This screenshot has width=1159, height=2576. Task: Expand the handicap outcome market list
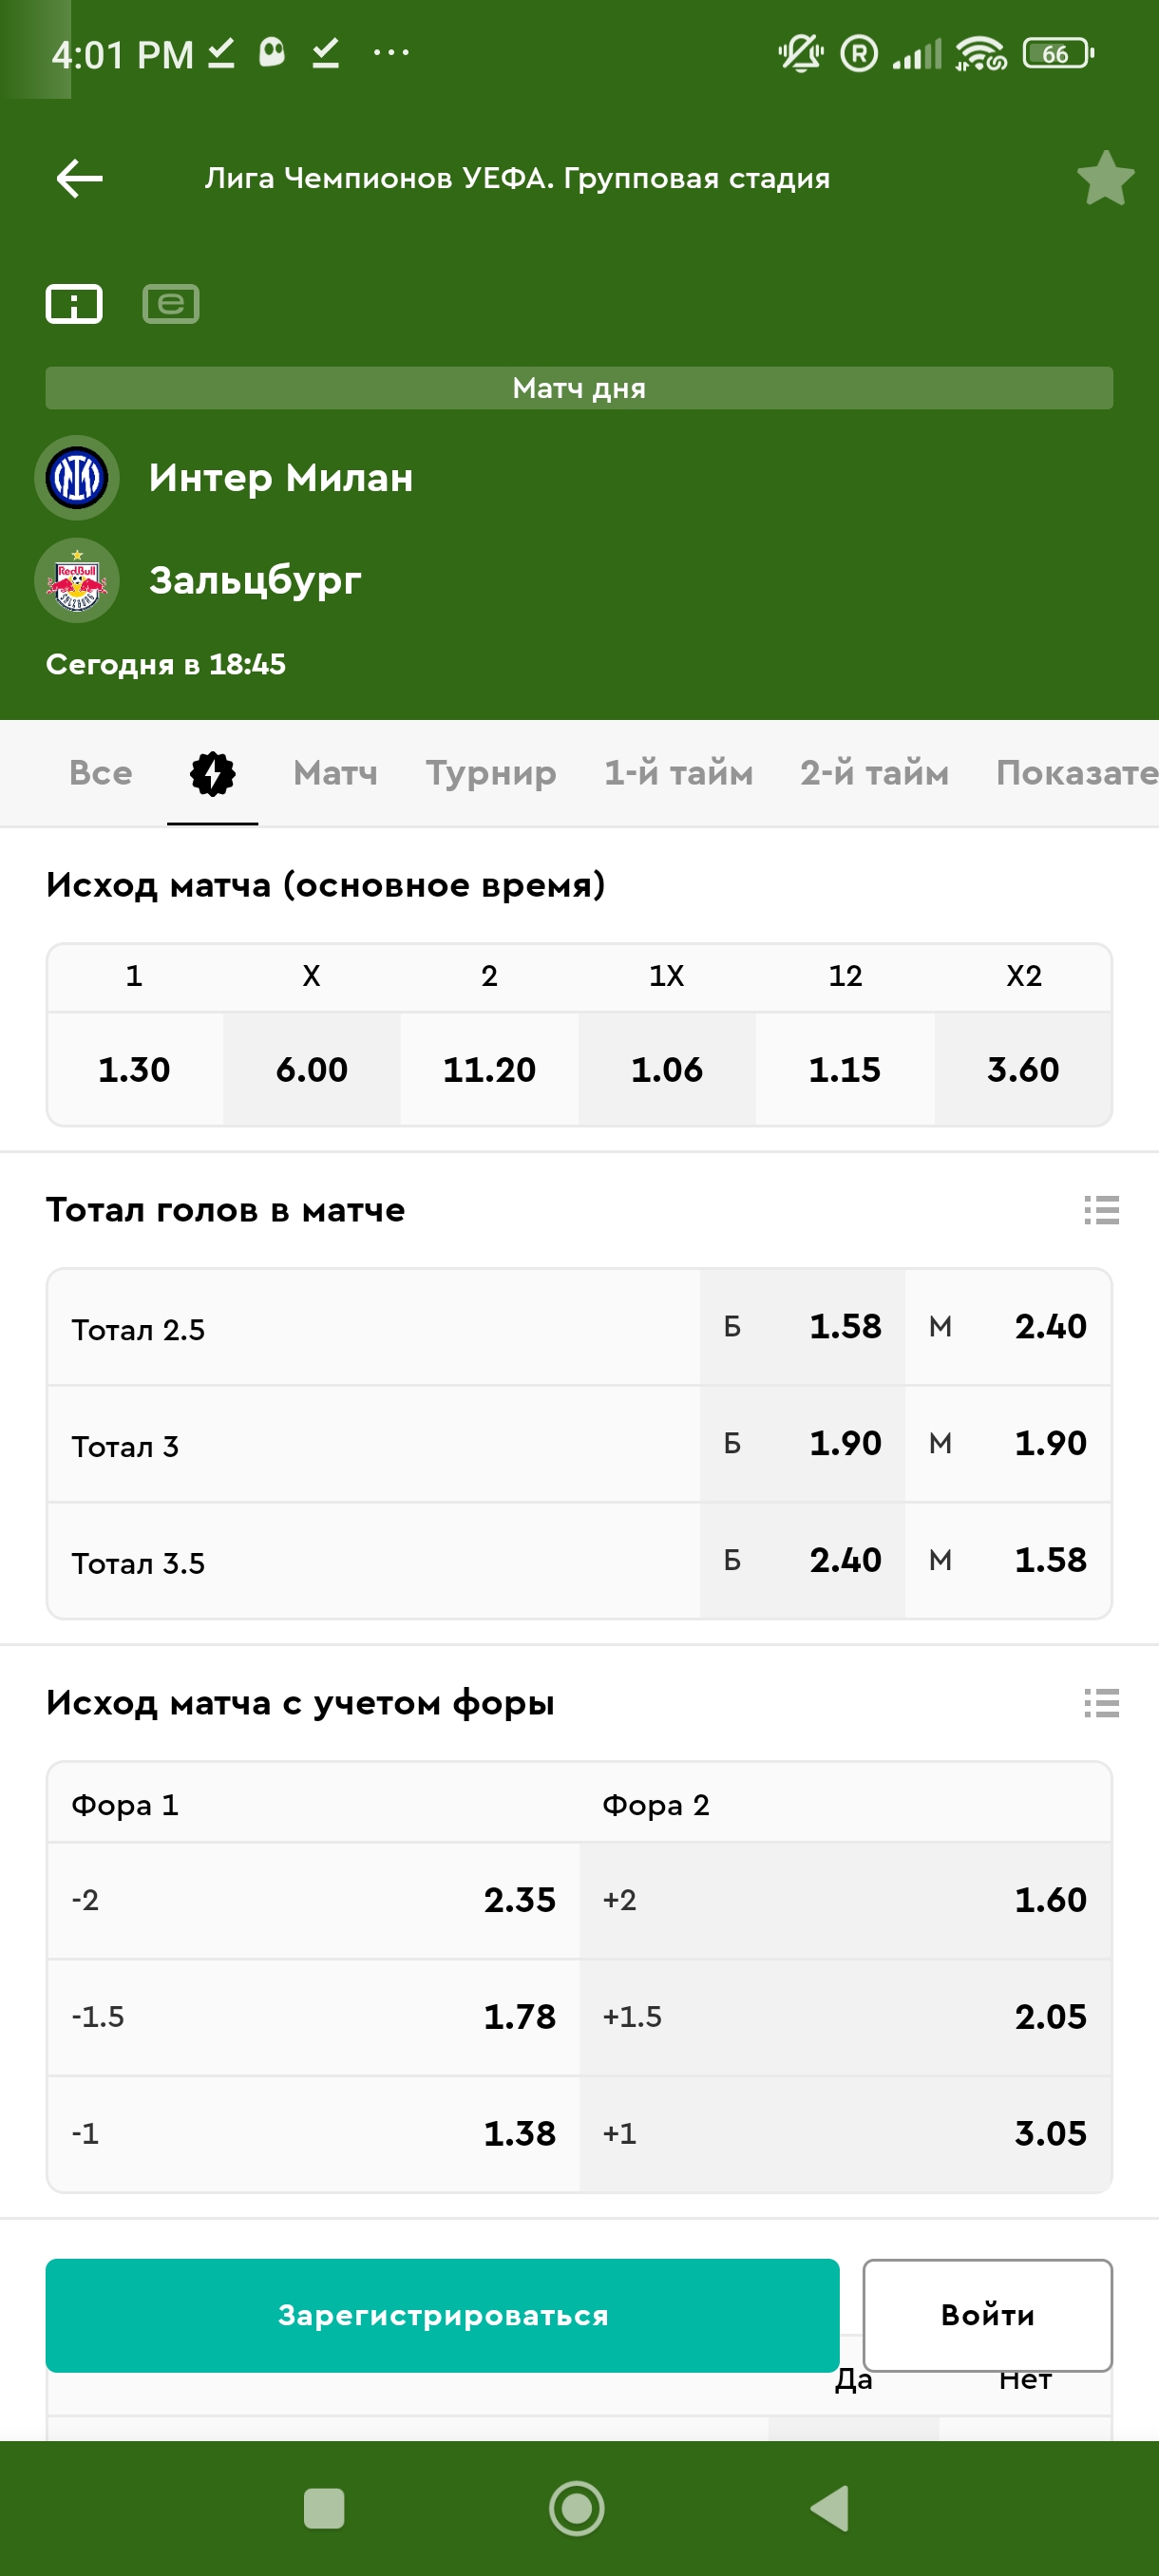1101,1703
